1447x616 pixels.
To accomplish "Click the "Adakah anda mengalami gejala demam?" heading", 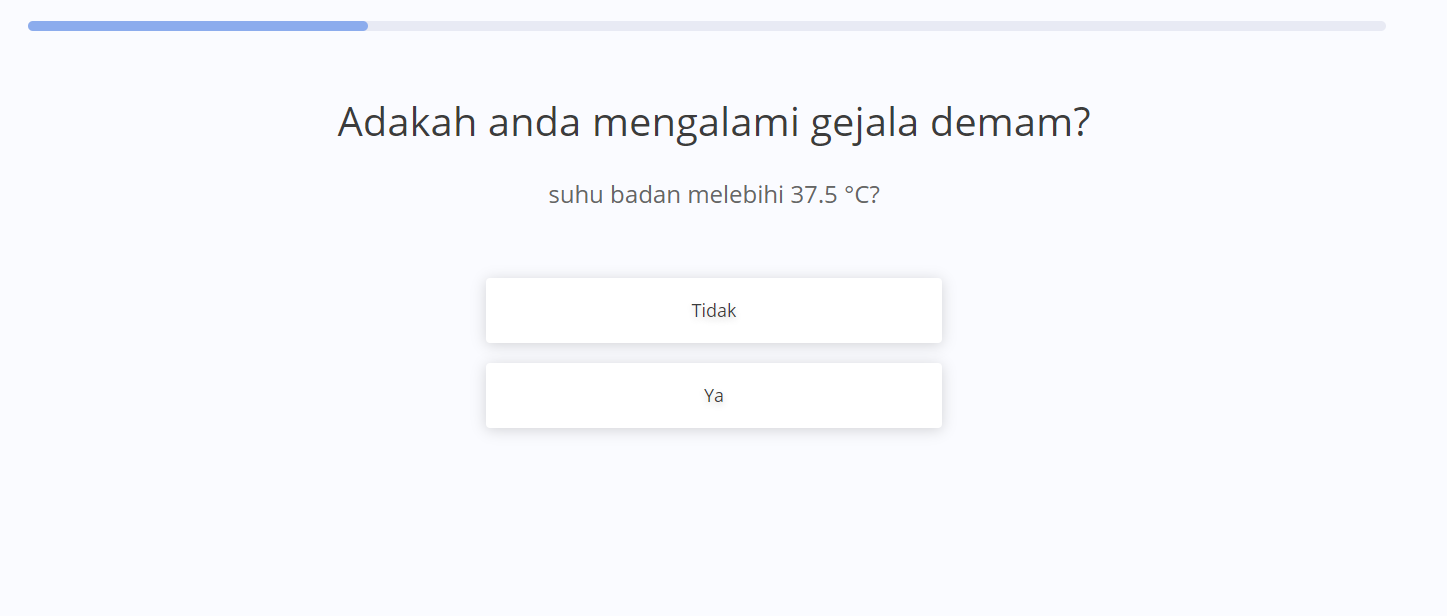I will point(713,123).
